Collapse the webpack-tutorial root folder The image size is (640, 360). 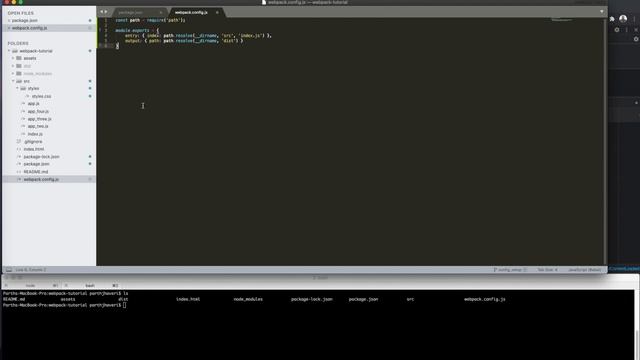[x=9, y=51]
